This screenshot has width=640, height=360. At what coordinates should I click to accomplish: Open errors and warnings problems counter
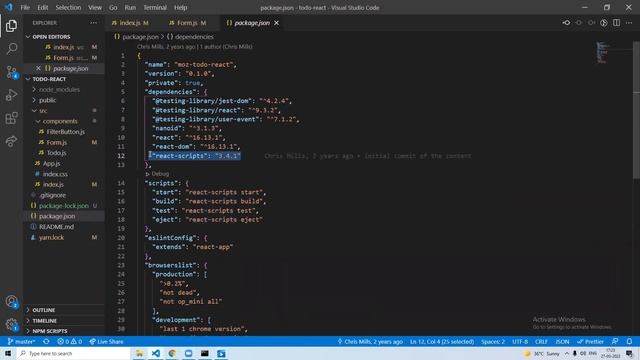click(x=69, y=341)
